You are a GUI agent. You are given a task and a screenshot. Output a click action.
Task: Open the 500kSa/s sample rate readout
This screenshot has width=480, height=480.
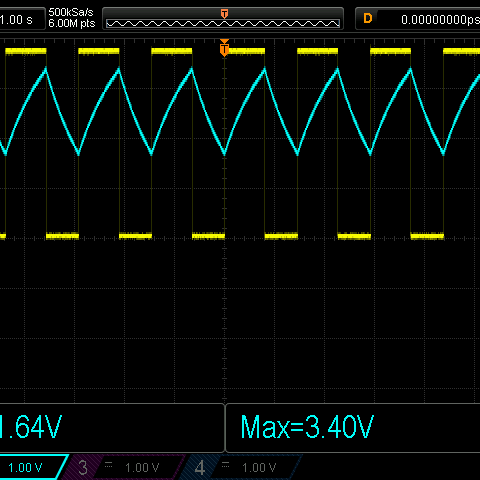tap(71, 13)
